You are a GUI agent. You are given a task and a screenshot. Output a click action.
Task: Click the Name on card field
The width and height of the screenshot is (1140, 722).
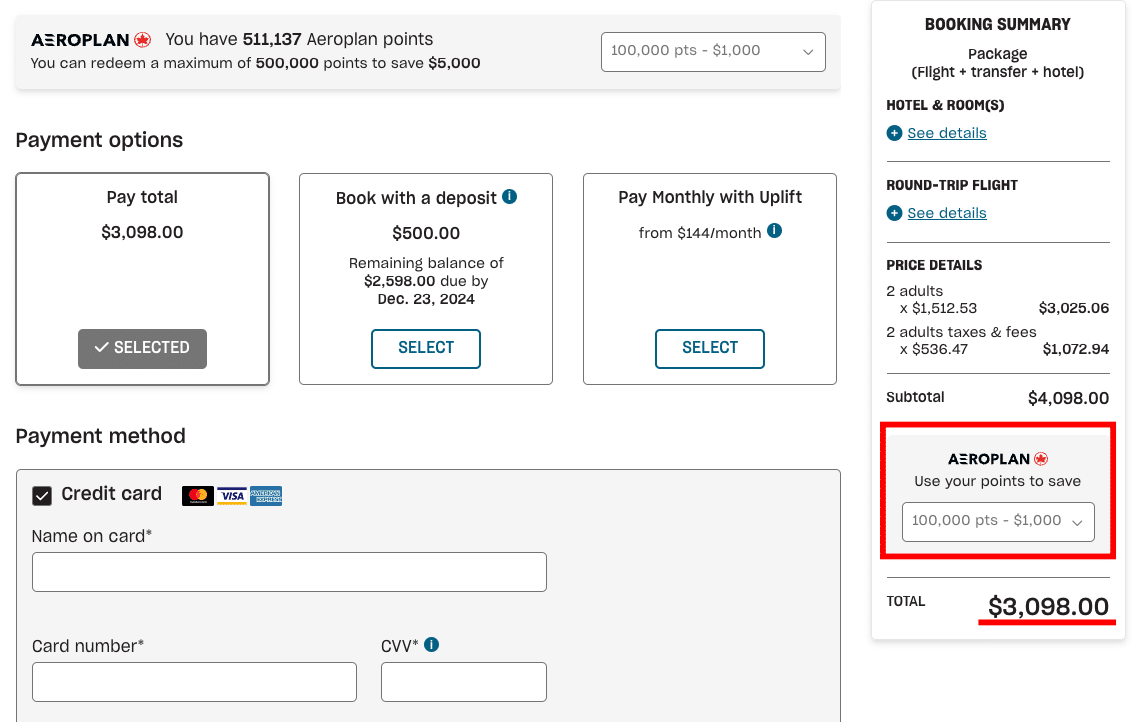tap(289, 572)
